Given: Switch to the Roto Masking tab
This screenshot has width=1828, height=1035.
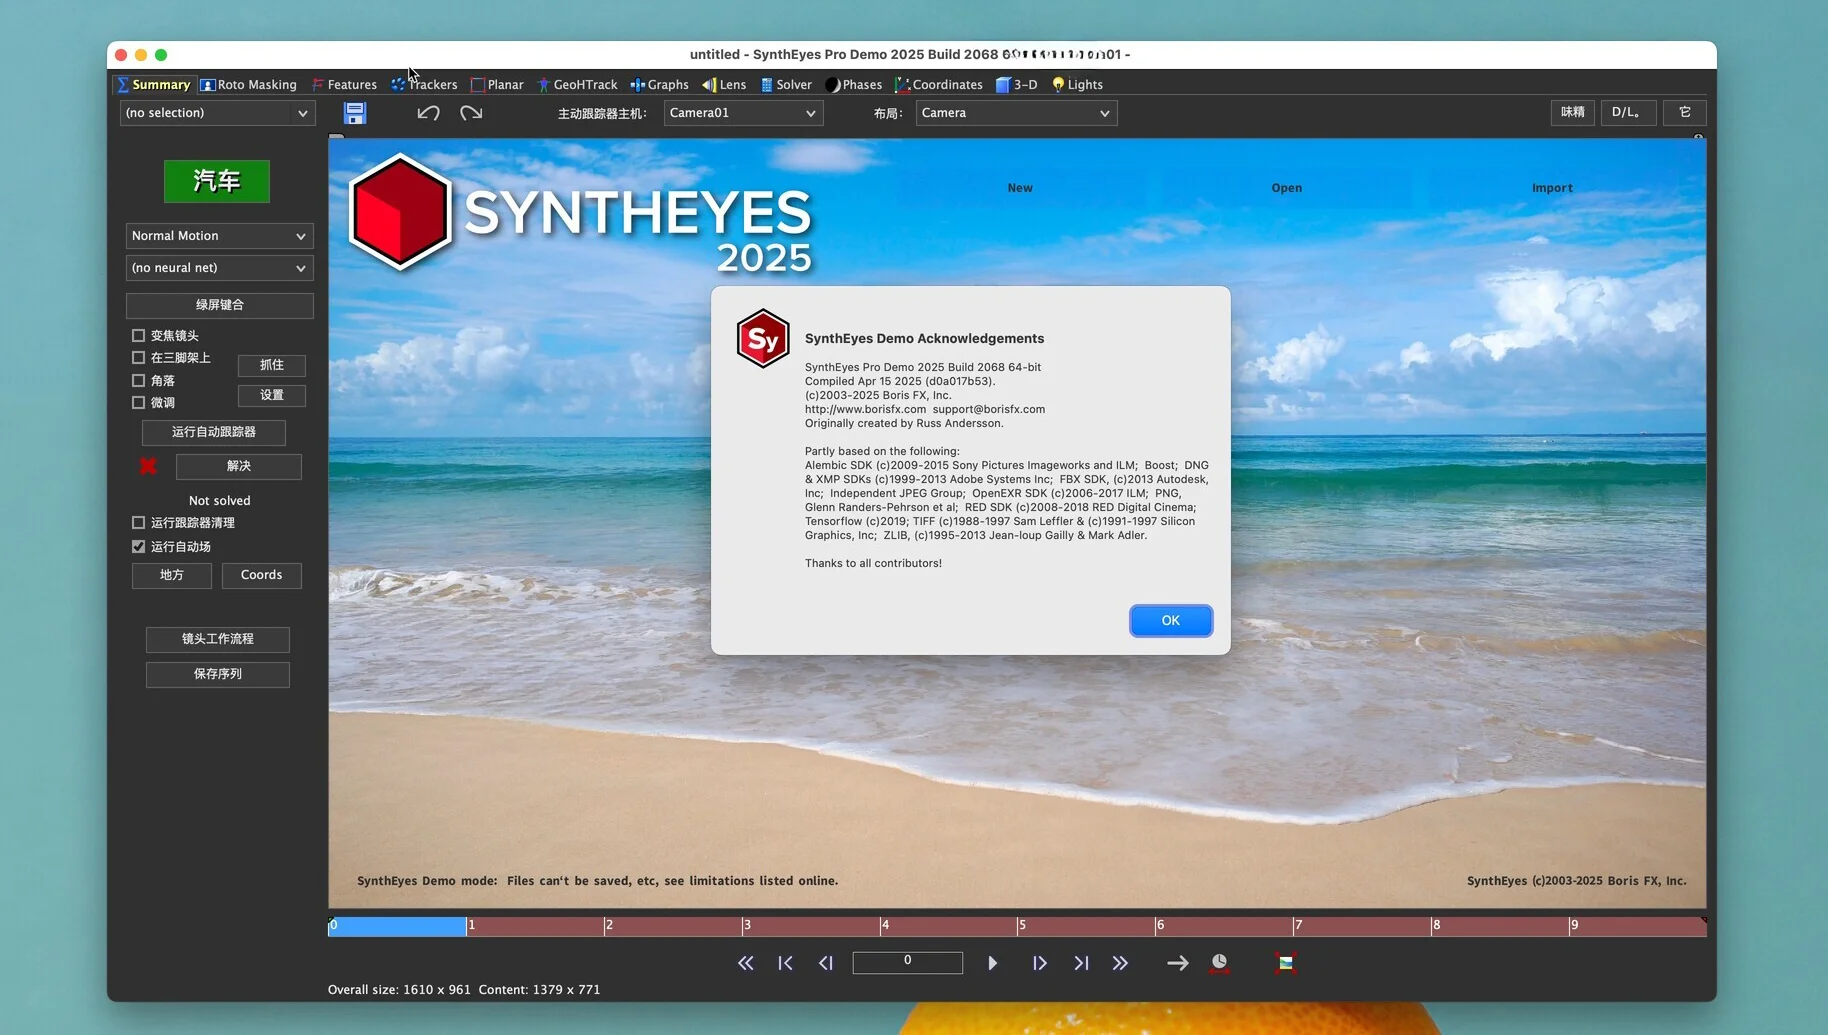Looking at the screenshot, I should click(x=248, y=85).
